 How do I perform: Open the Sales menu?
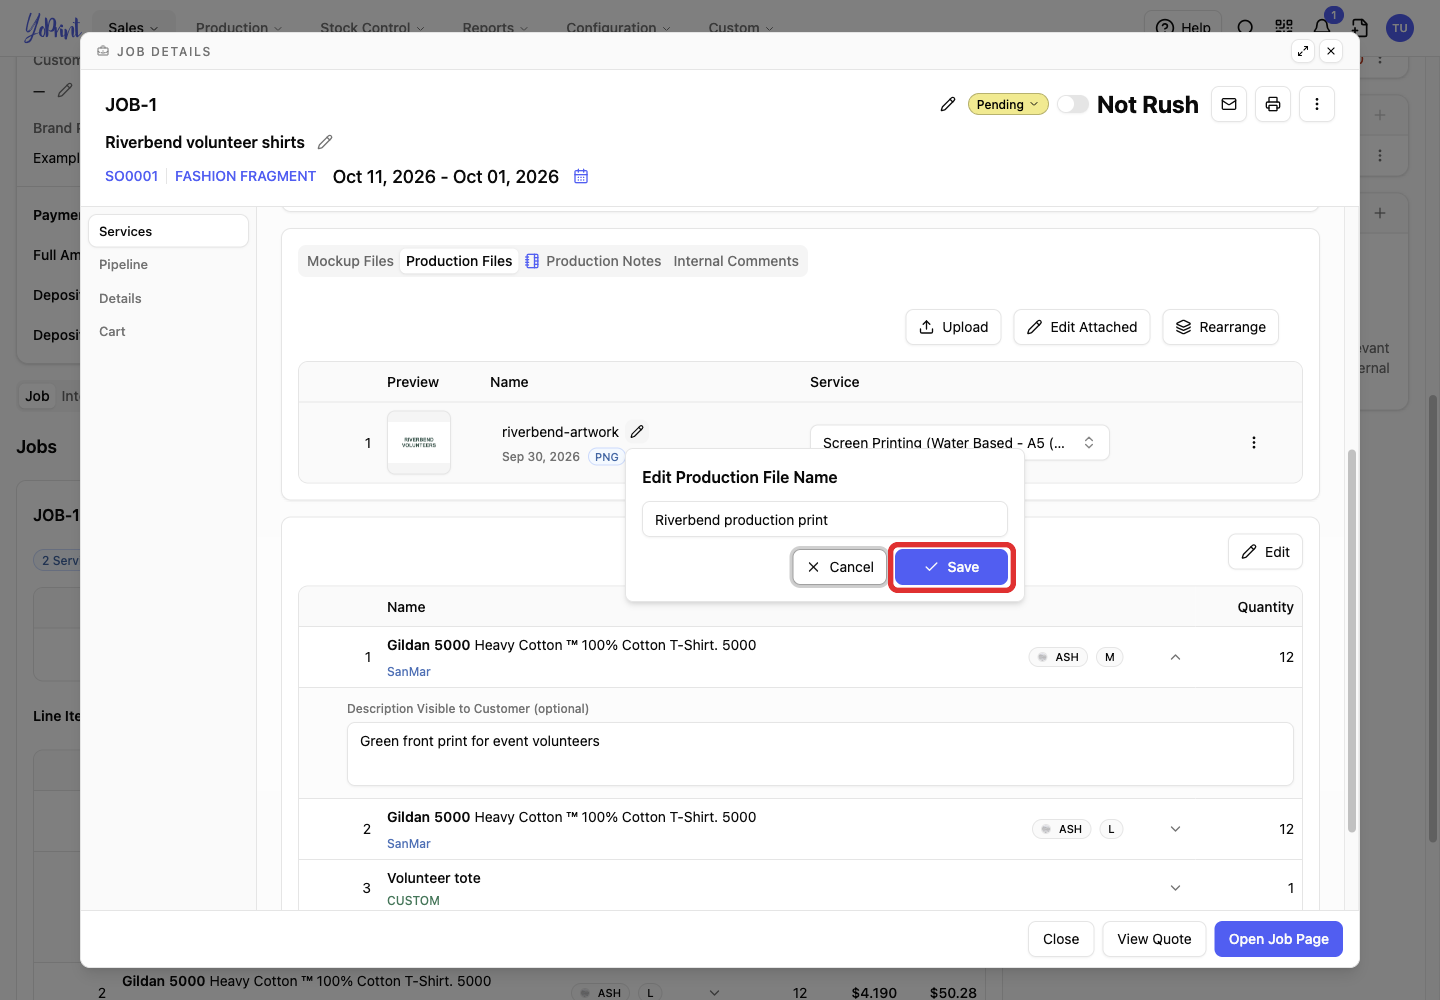133,27
